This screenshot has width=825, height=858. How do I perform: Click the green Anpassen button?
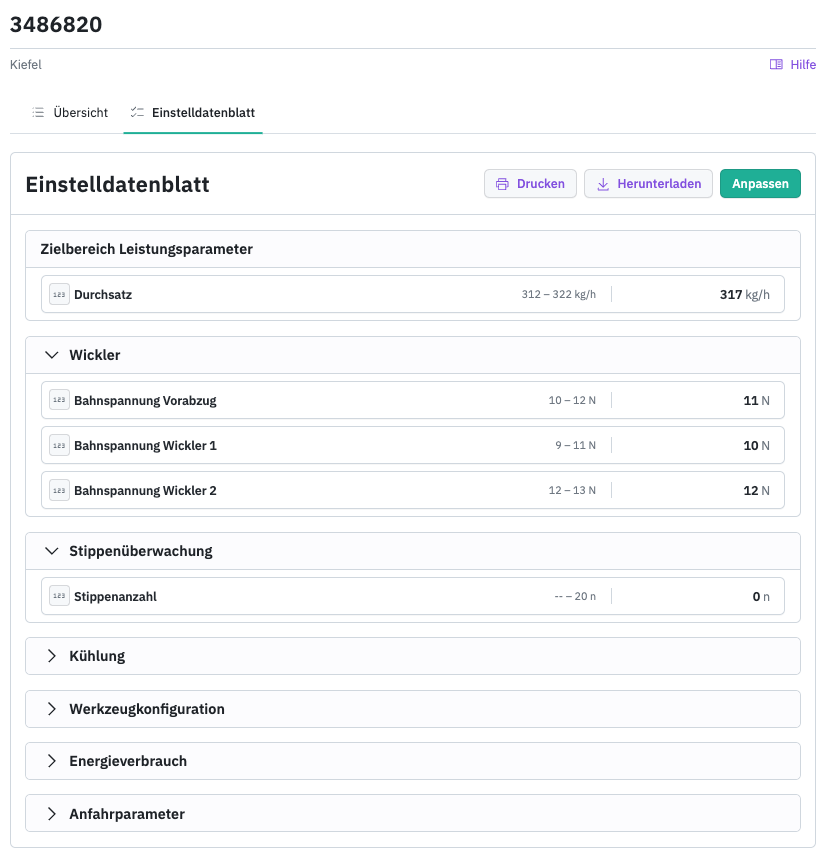pyautogui.click(x=760, y=184)
